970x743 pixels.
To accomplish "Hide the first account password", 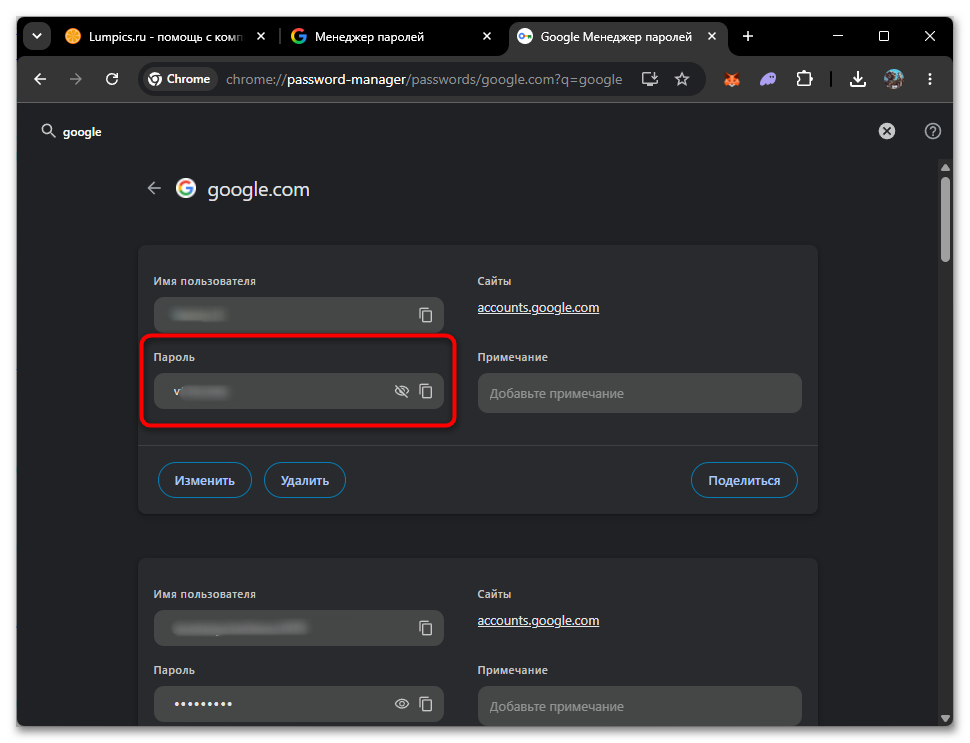I will click(x=401, y=391).
